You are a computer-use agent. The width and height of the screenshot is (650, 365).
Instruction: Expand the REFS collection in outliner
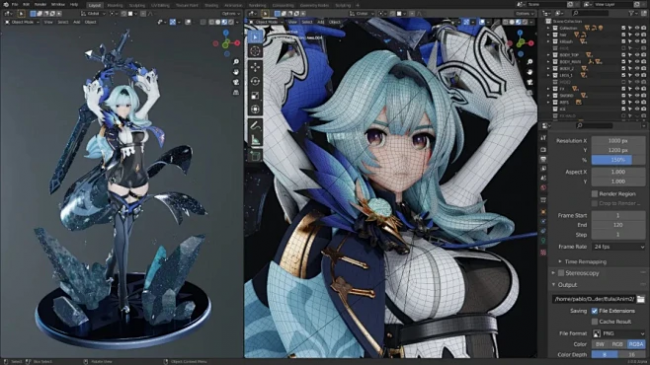[548, 102]
